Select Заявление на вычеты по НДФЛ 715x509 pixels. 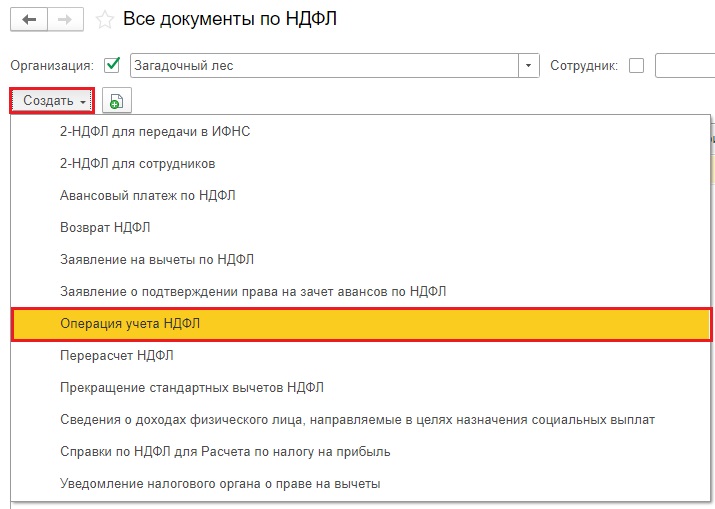tap(360, 259)
